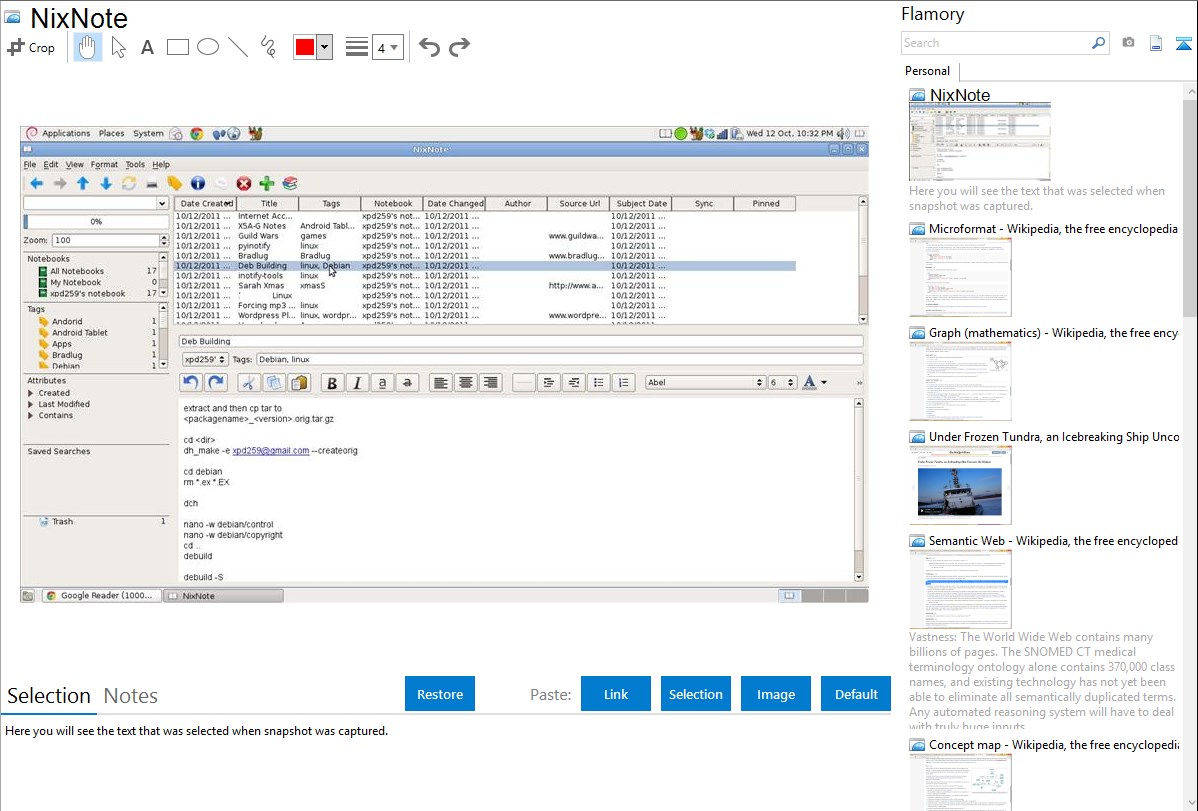The width and height of the screenshot is (1198, 811).
Task: Open the line width dropdown showing 4
Action: [387, 47]
